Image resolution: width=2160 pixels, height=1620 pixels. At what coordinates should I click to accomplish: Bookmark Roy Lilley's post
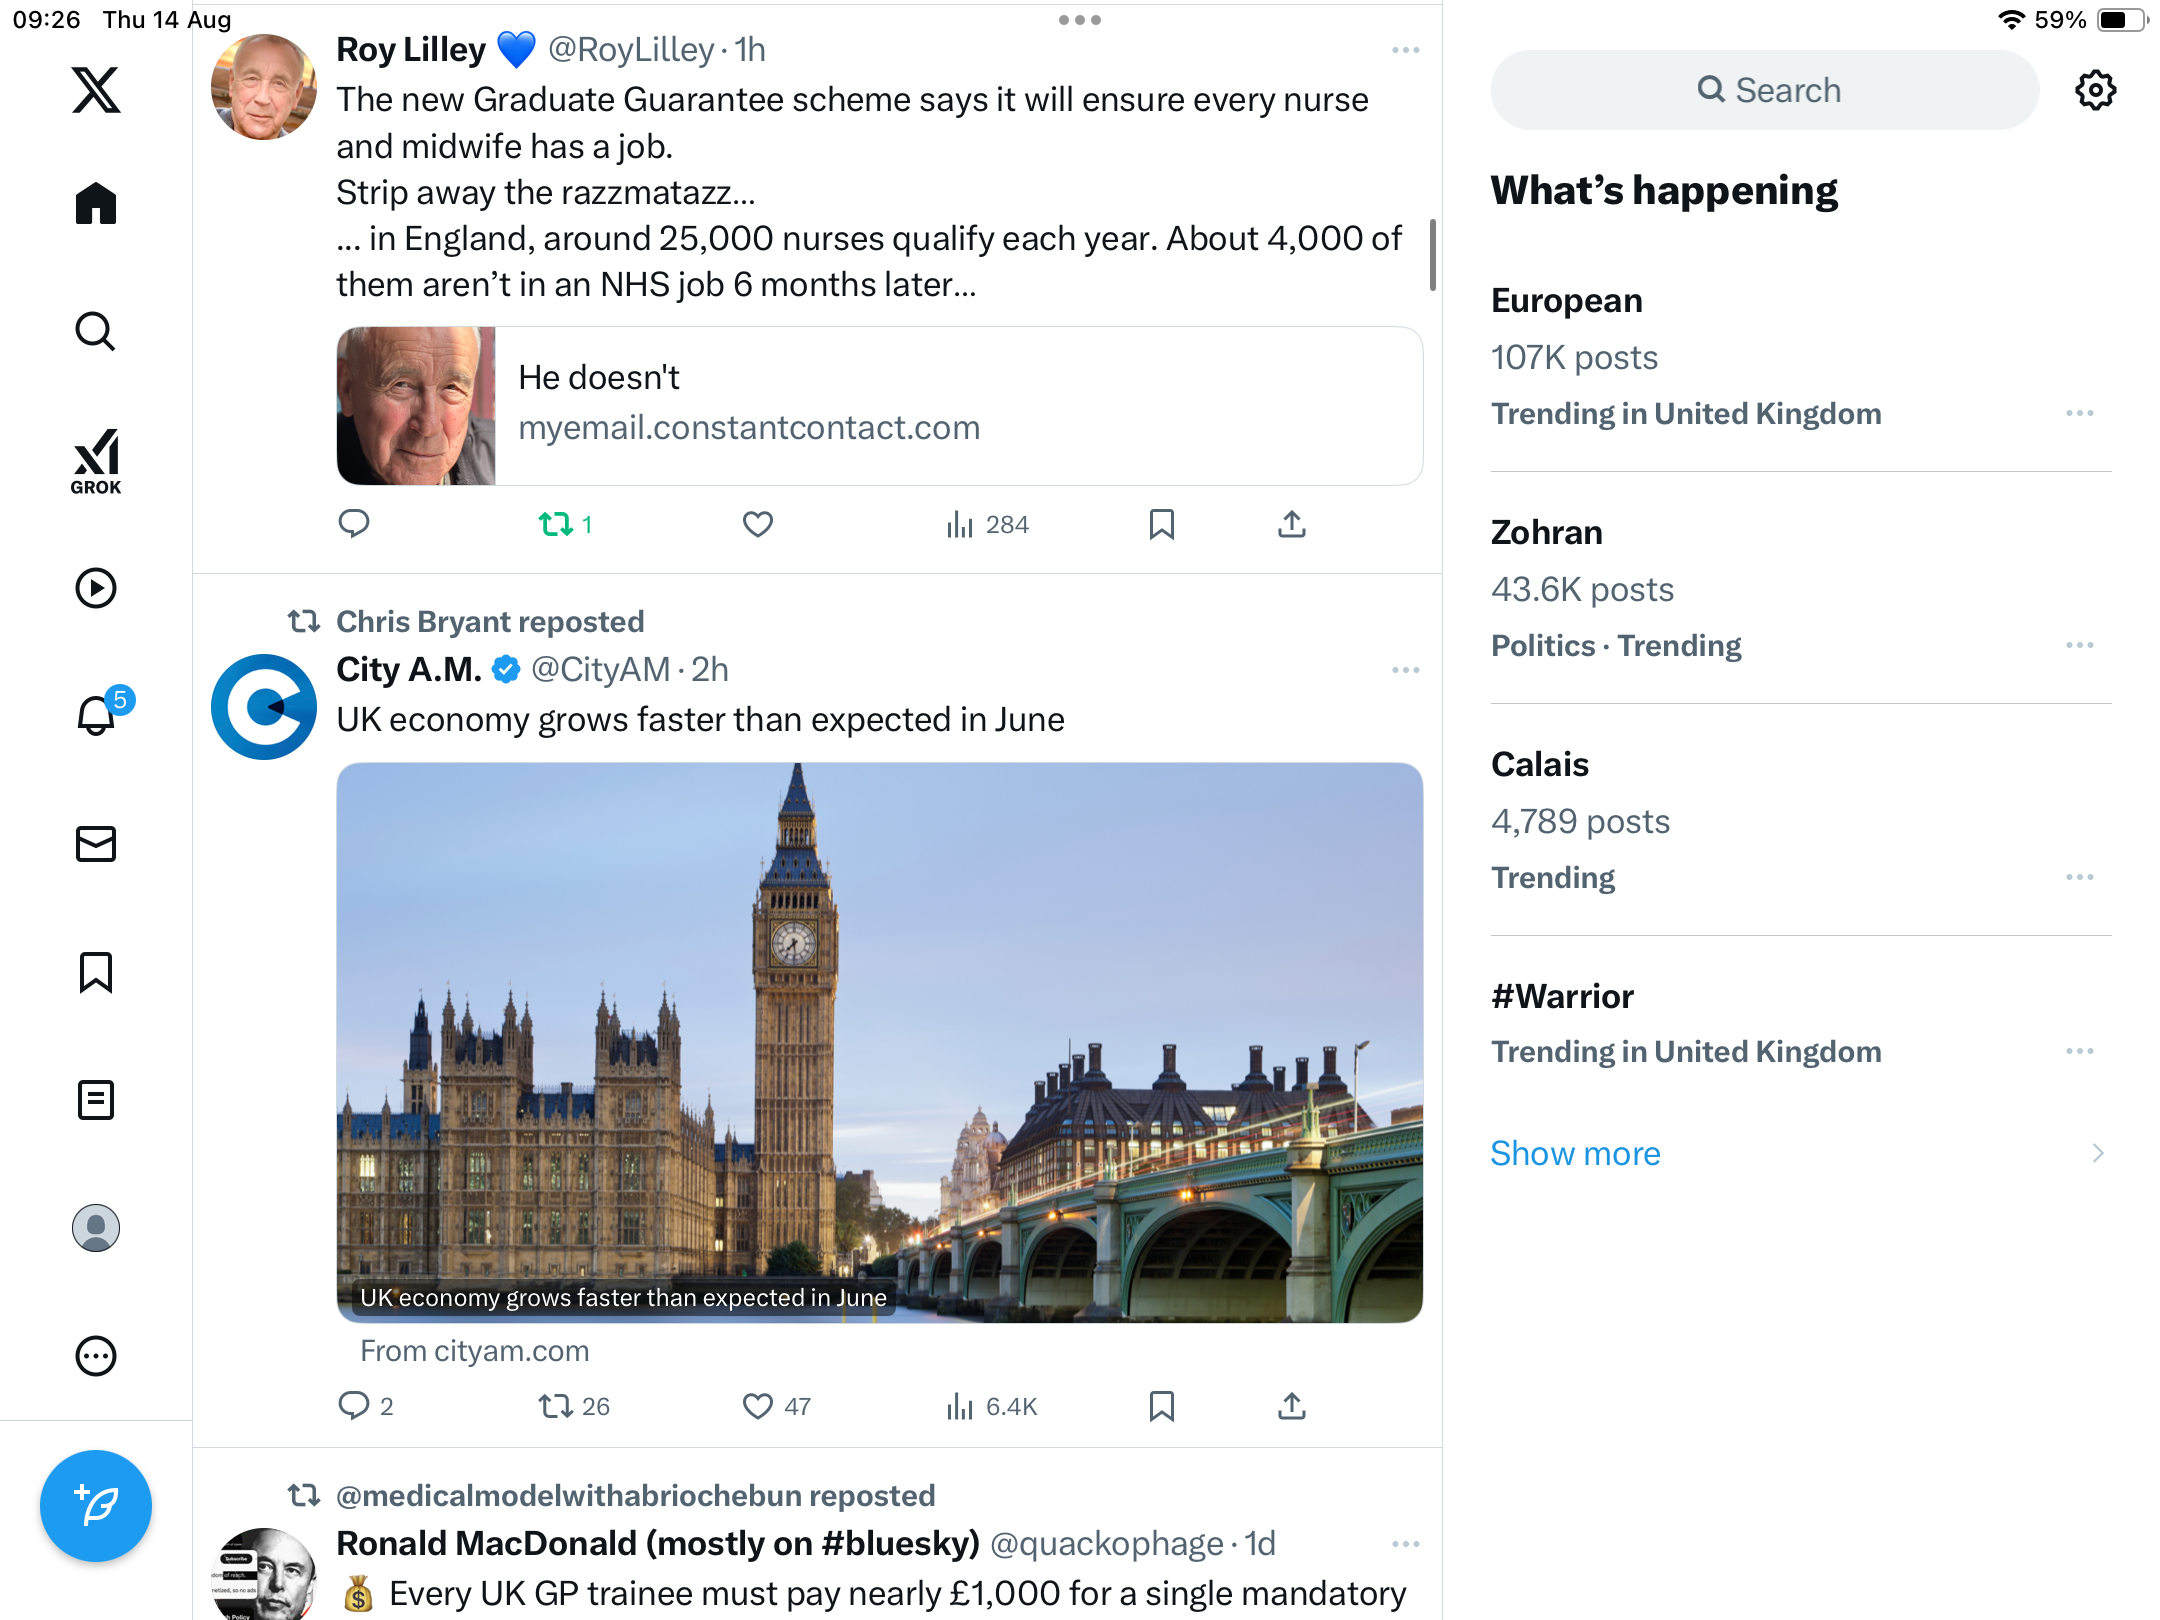click(x=1161, y=524)
